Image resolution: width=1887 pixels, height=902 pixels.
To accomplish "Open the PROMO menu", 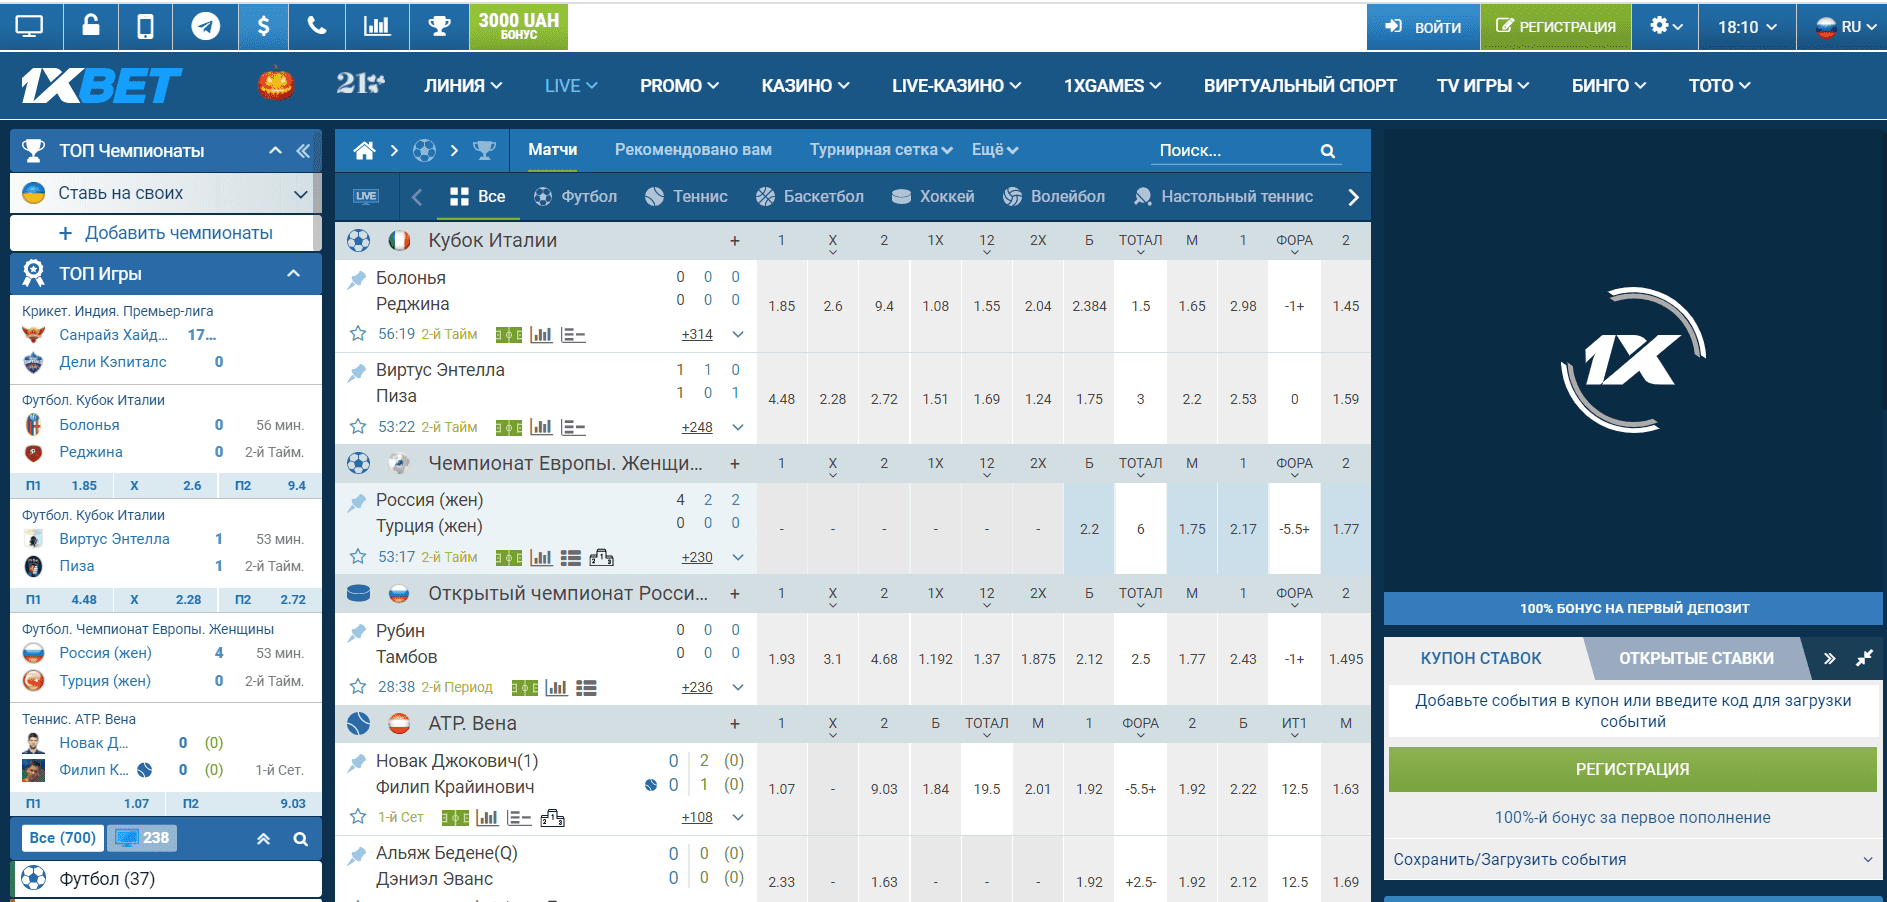I will click(680, 86).
